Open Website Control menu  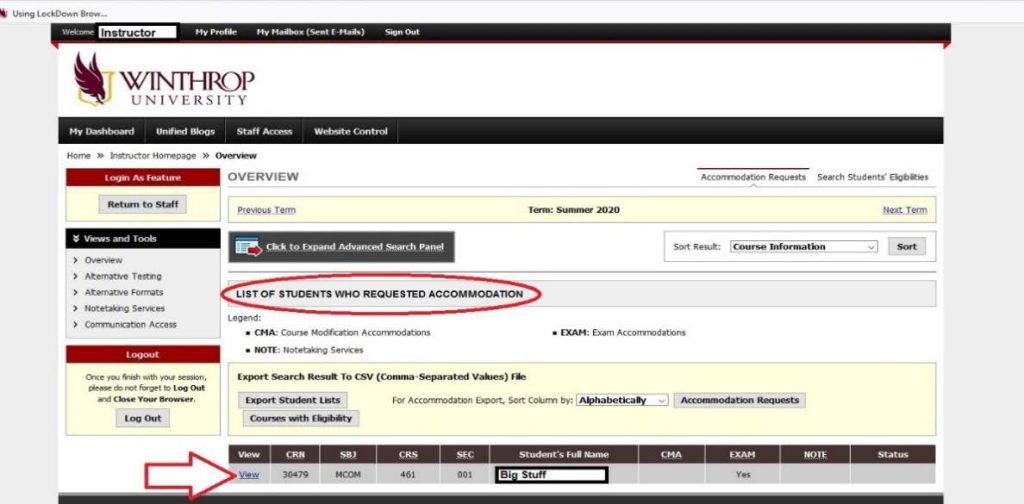[350, 131]
